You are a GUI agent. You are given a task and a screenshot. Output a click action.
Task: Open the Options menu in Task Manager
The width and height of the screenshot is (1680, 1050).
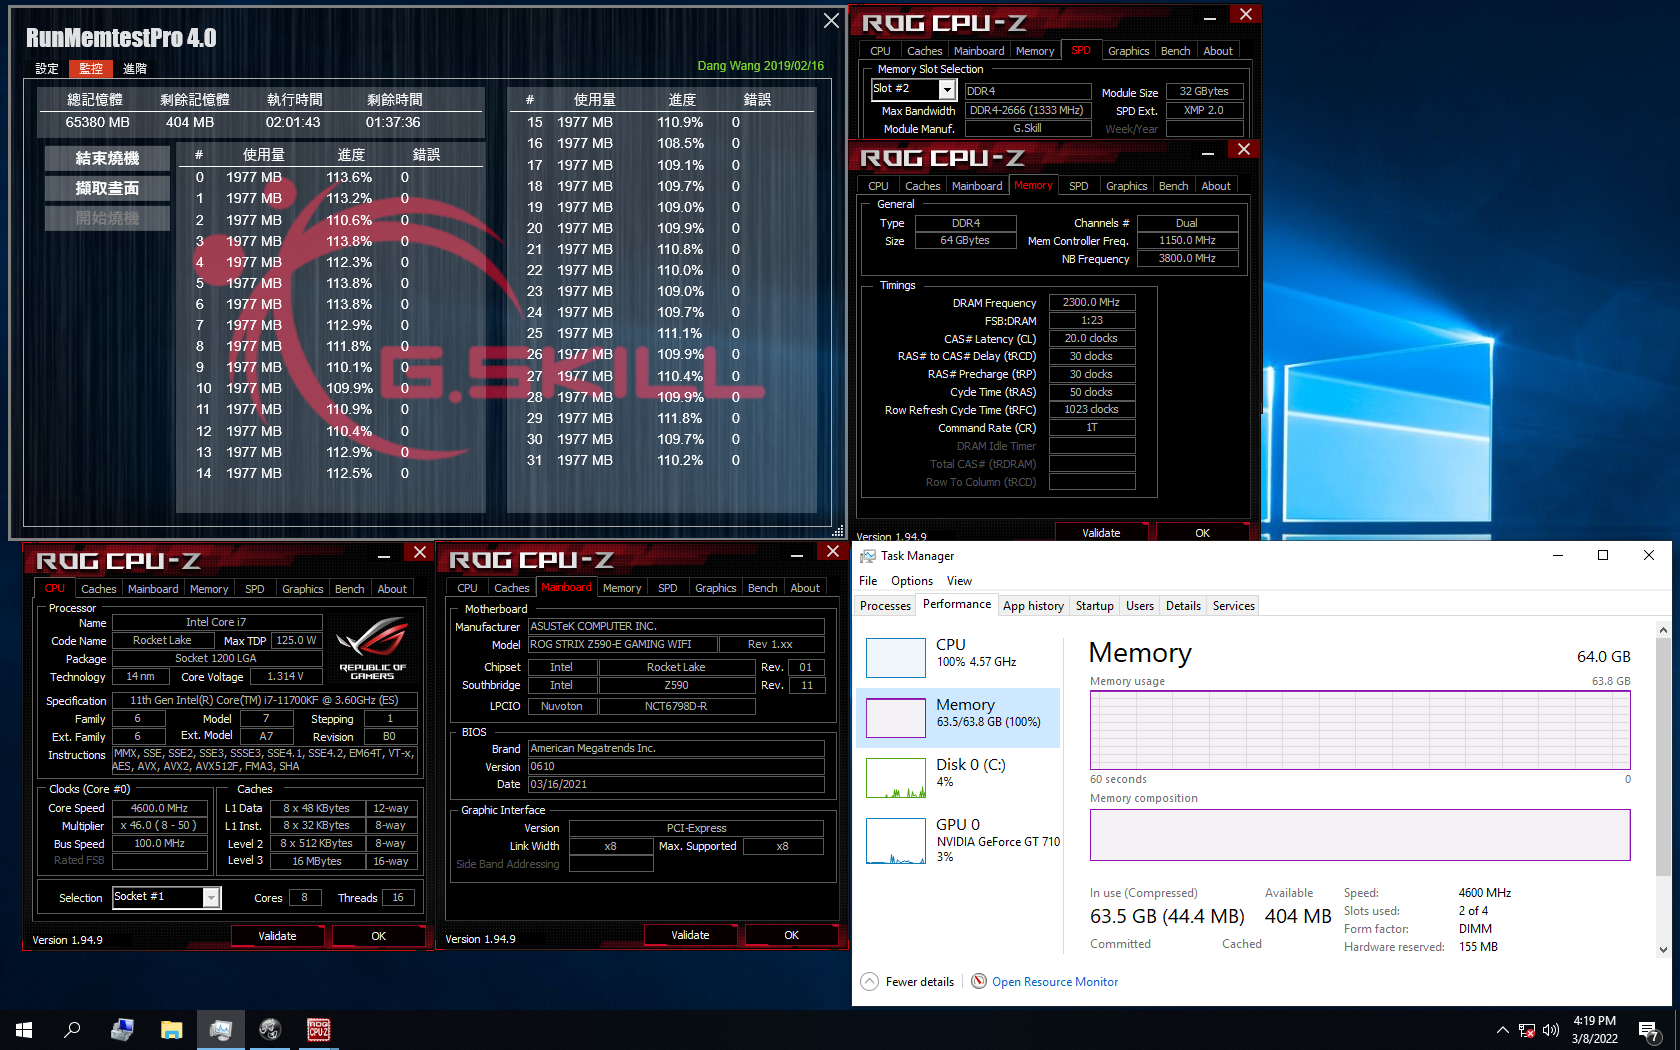click(911, 580)
